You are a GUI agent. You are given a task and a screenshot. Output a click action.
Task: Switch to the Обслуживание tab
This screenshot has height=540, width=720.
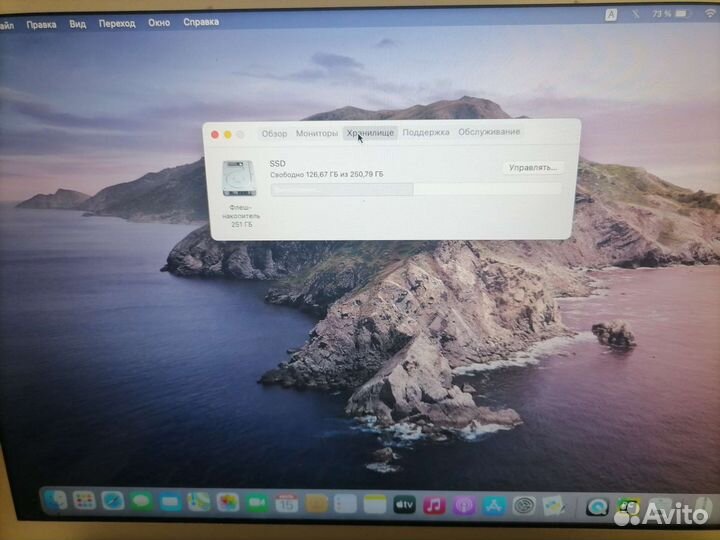point(489,132)
